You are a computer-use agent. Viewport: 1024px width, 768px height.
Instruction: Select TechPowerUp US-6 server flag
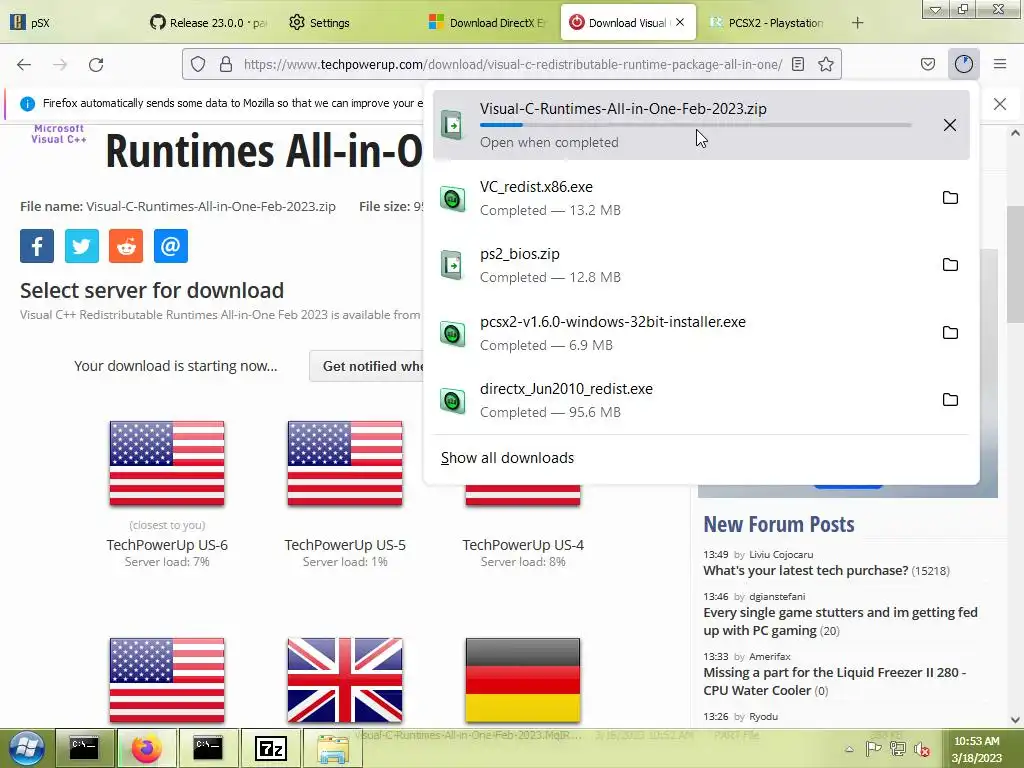[x=167, y=463]
